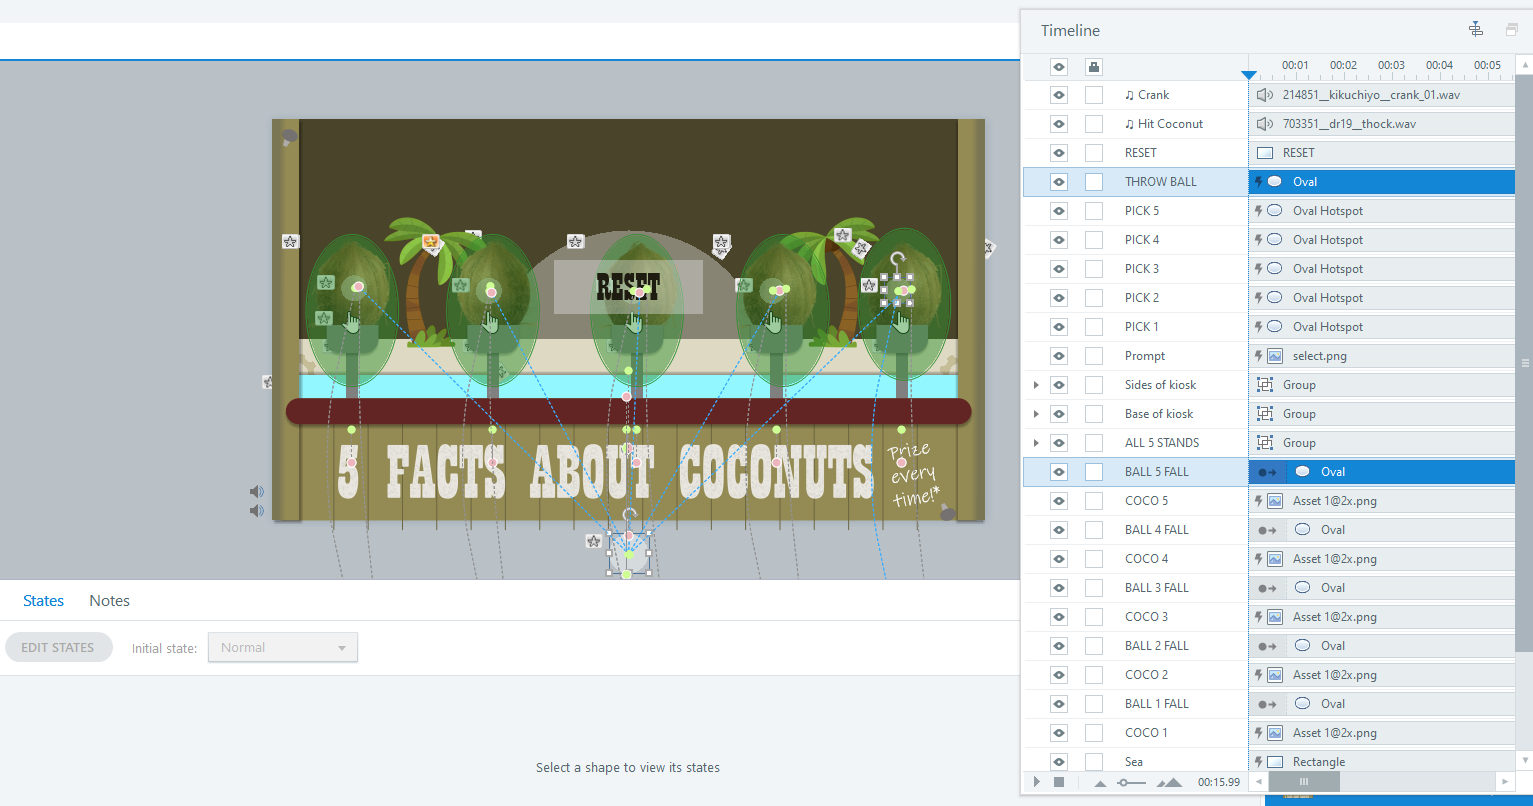Image resolution: width=1533 pixels, height=806 pixels.
Task: Lock the PICK 3 layer
Action: tap(1094, 269)
